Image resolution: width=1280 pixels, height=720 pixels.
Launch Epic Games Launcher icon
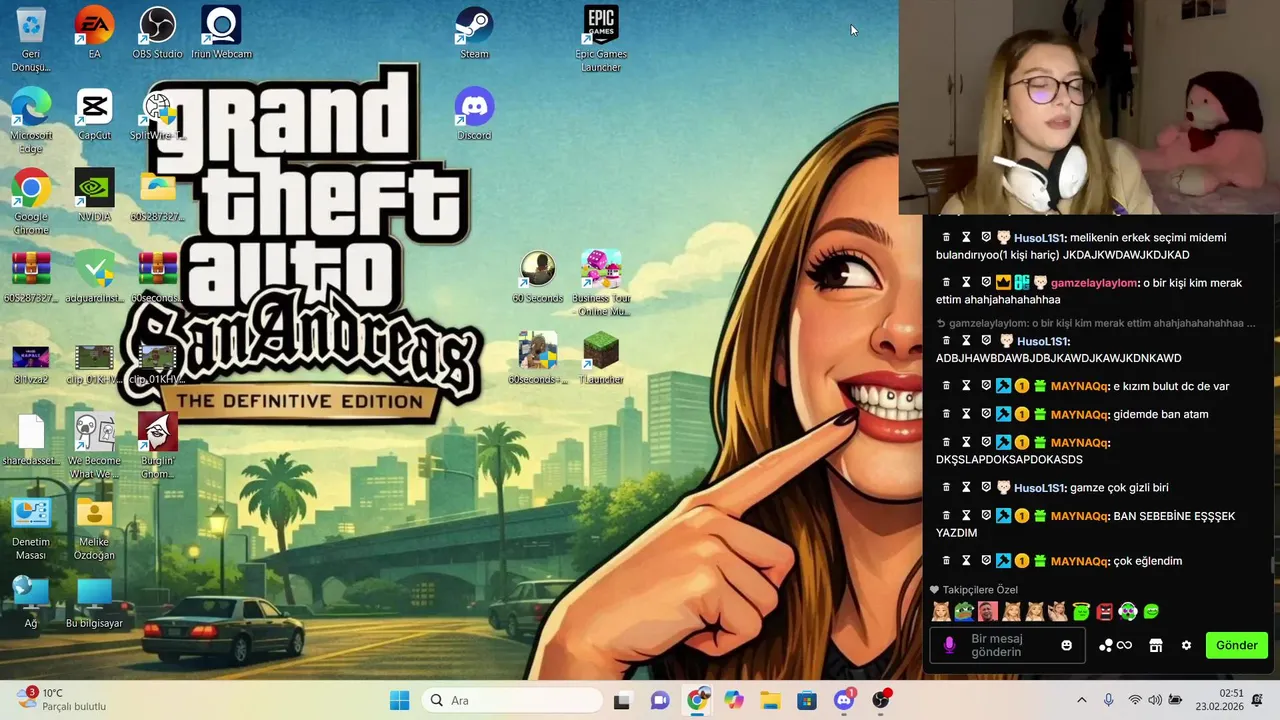point(601,39)
